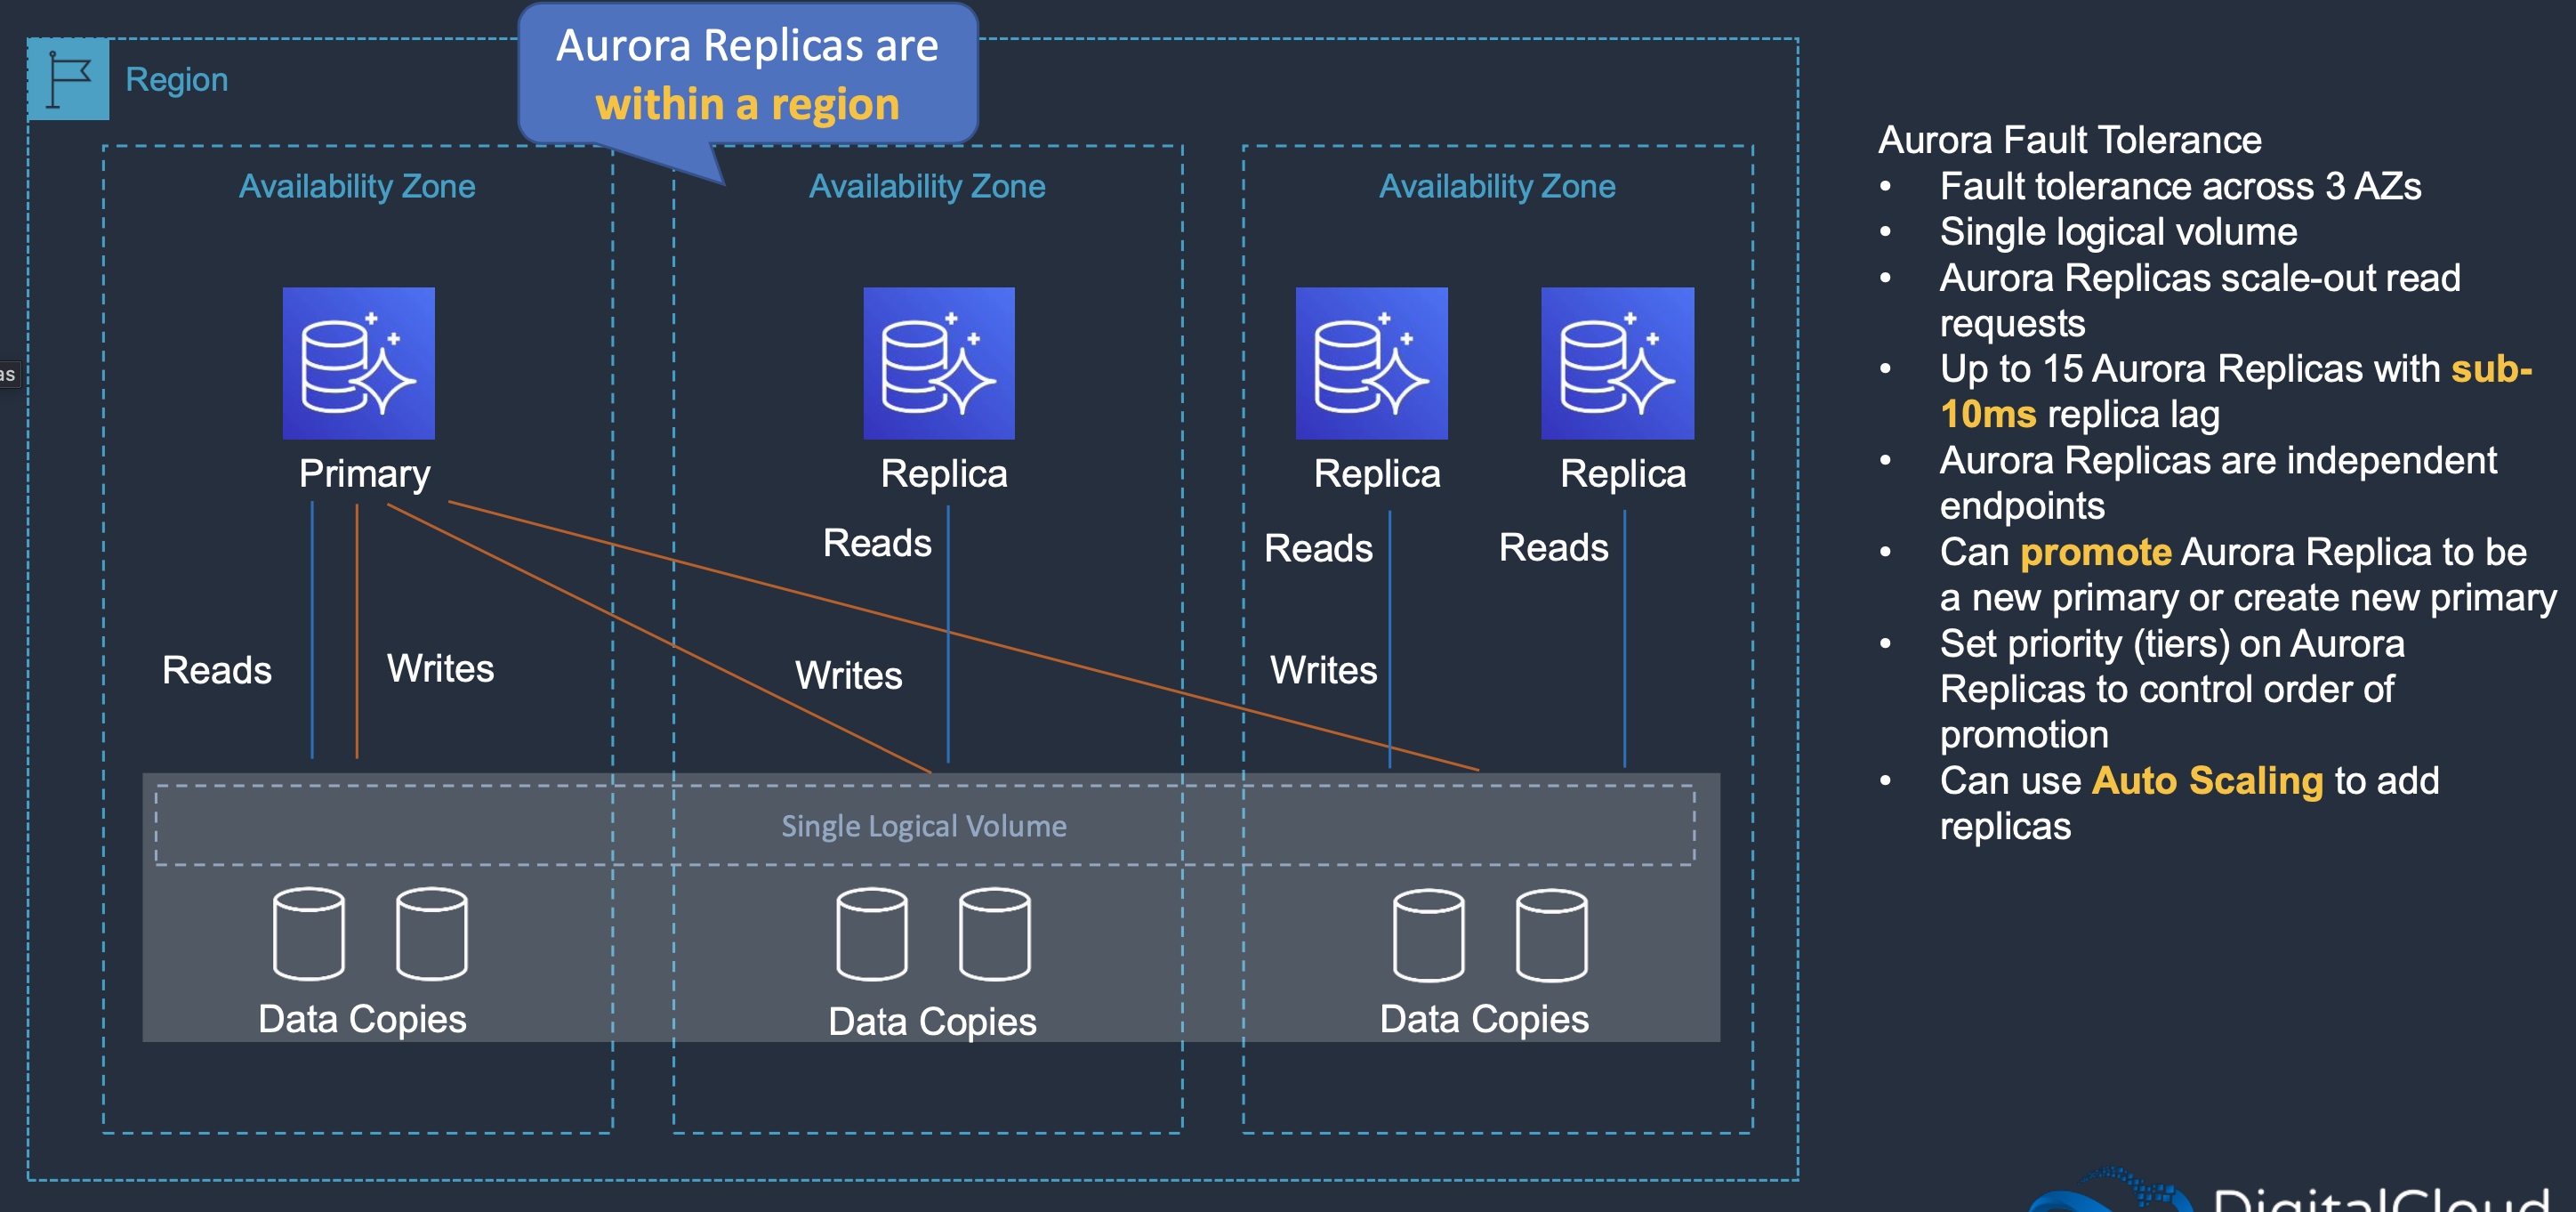Click the 'Primary' label under database icon
Image resolution: width=2576 pixels, height=1212 pixels.
(x=364, y=473)
